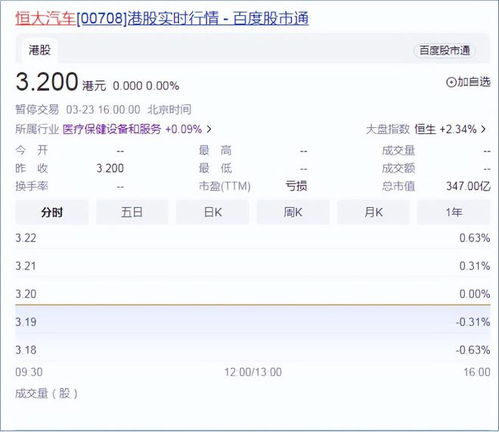Click the 暂停交易 status text
Image resolution: width=499 pixels, height=432 pixels.
pos(37,109)
